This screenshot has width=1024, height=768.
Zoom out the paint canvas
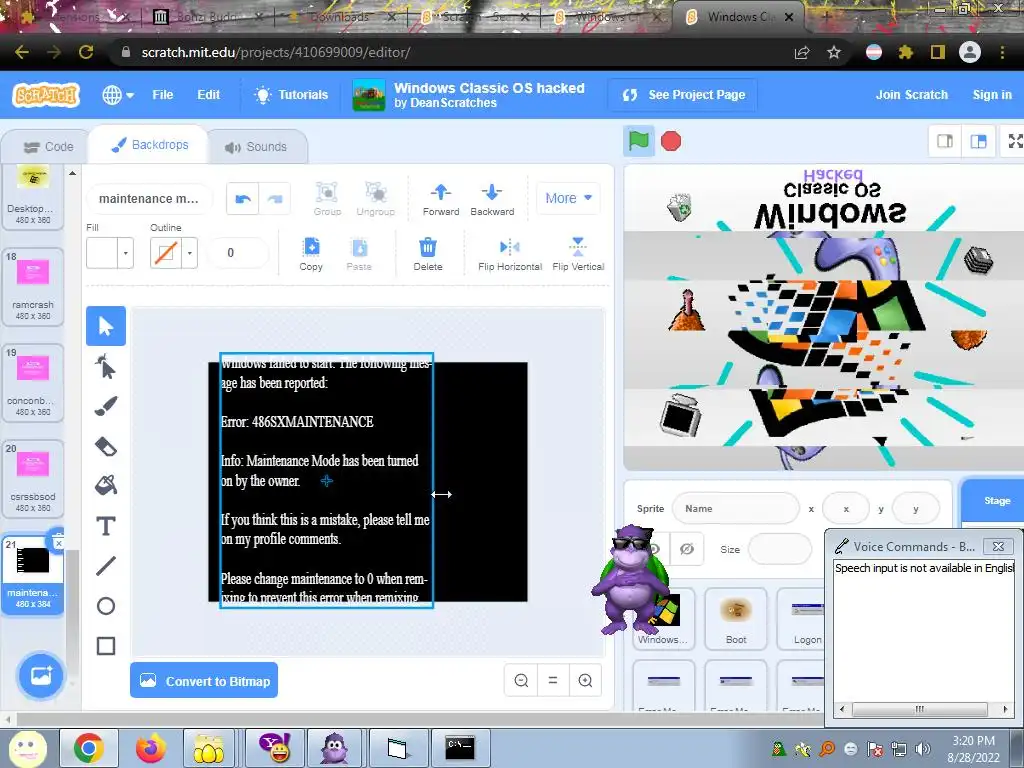[x=521, y=680]
